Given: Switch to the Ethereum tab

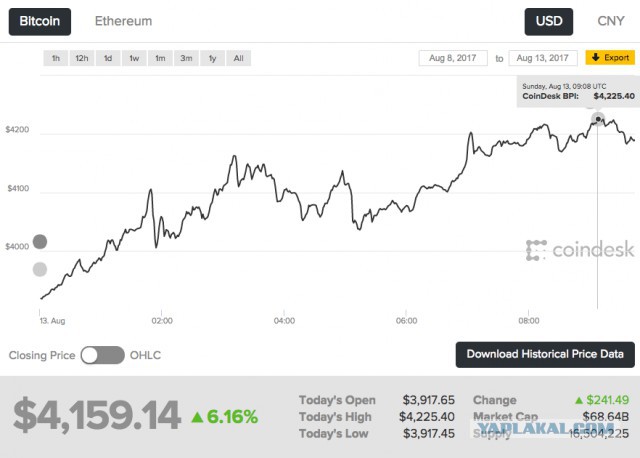Looking at the screenshot, I should [123, 21].
